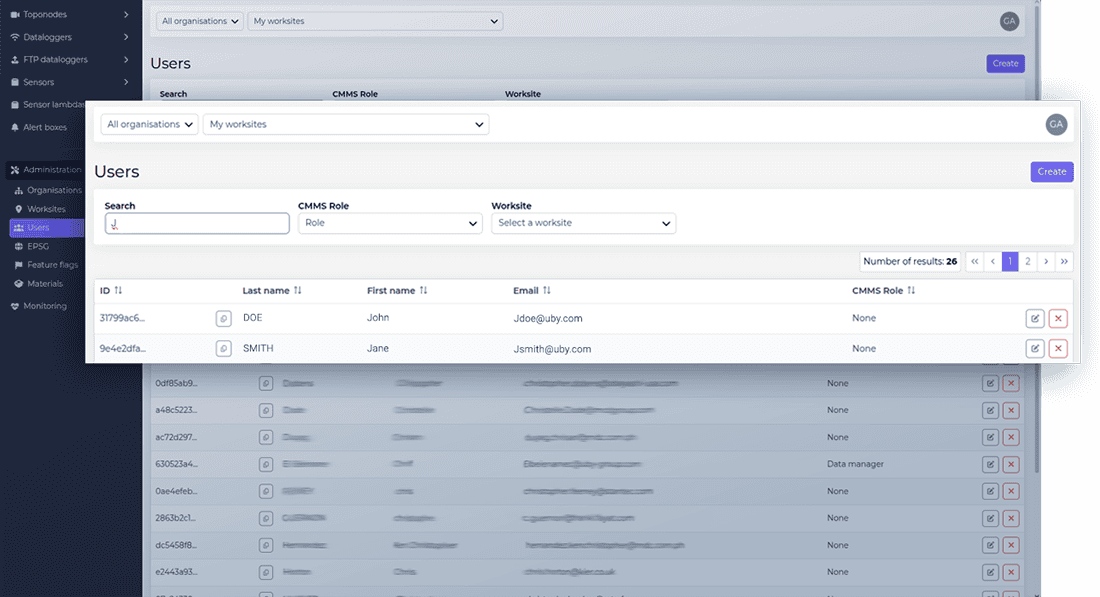Sort by Email column arrows
Screen dimensions: 1100x597
[546, 290]
